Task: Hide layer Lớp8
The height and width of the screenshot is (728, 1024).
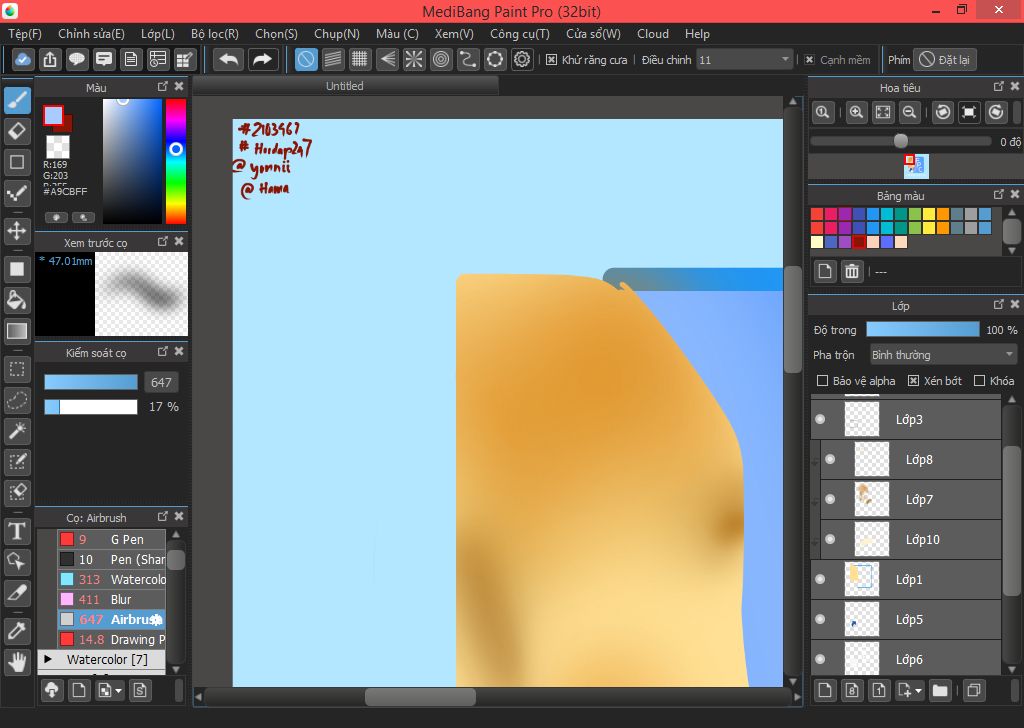Action: (830, 460)
